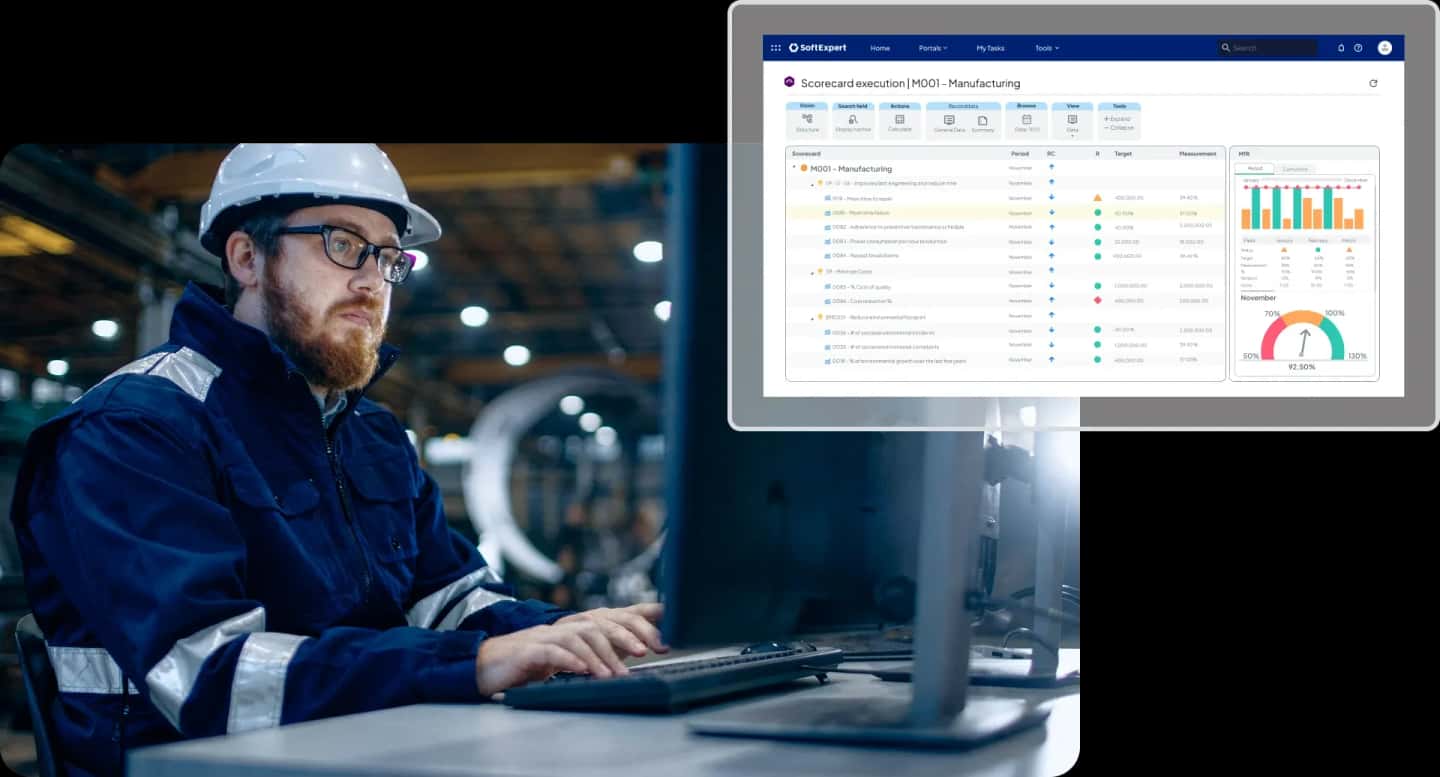The height and width of the screenshot is (777, 1440).
Task: Go to Home in navbar
Action: (x=880, y=48)
